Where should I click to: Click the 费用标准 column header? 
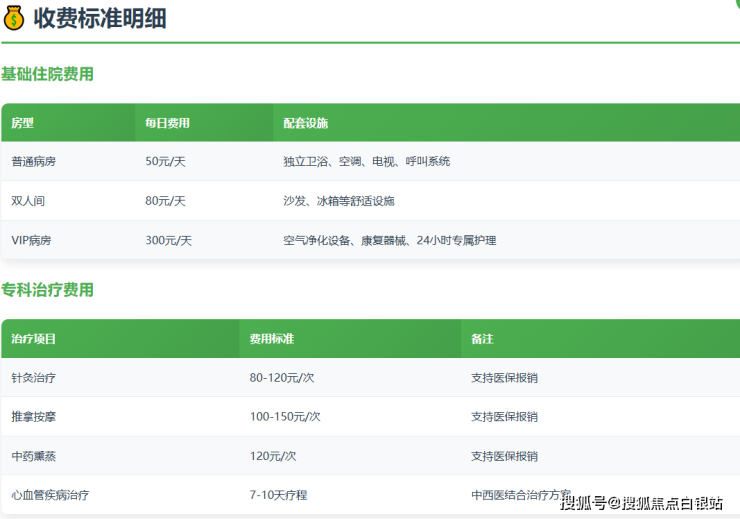pos(272,339)
